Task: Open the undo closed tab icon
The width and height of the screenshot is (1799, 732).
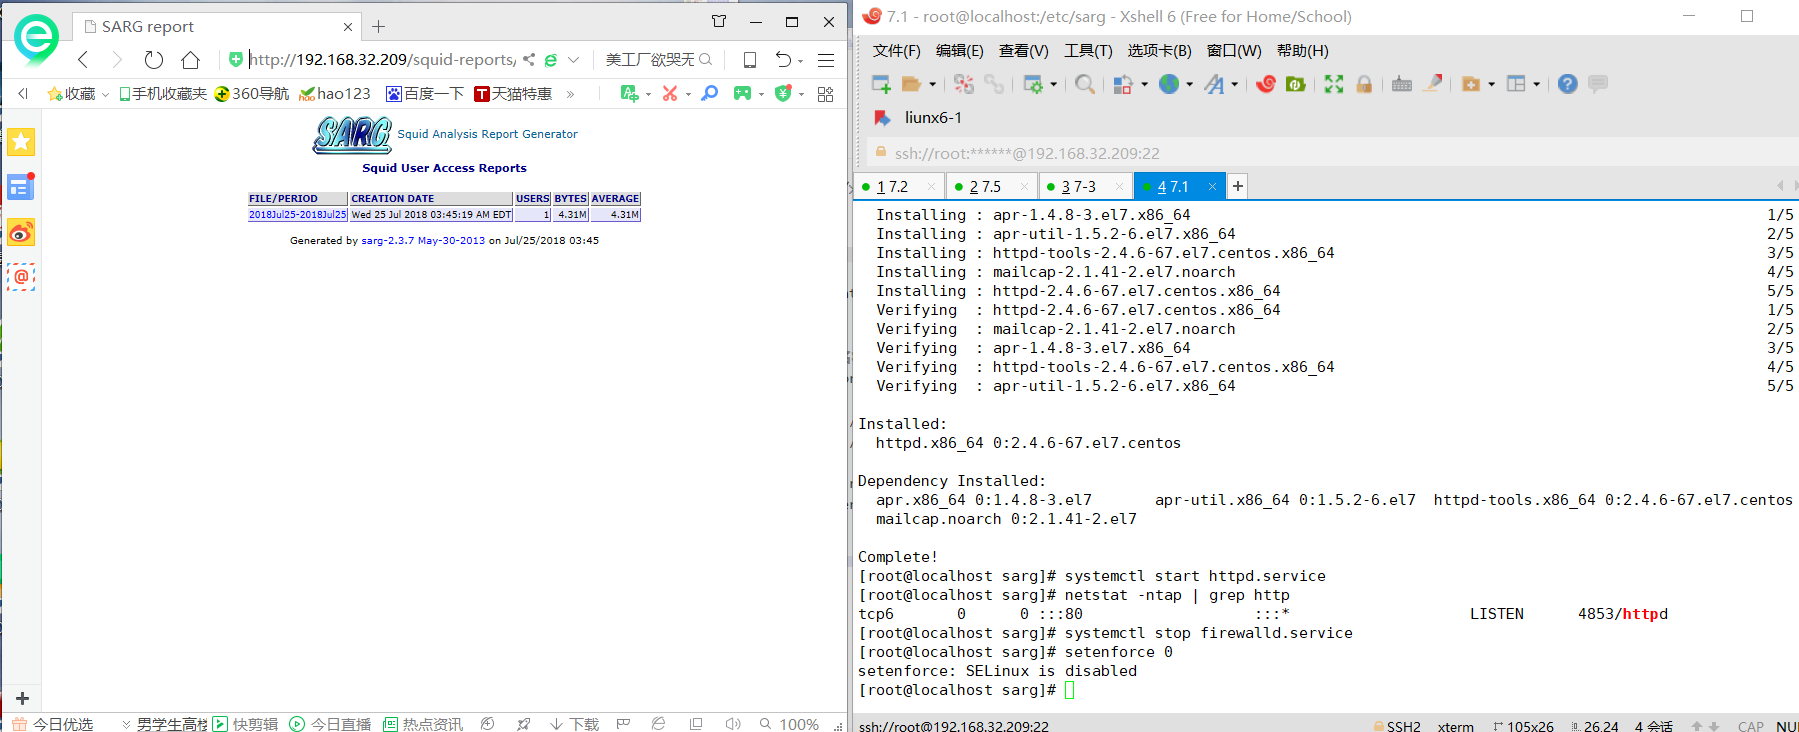Action: [783, 60]
